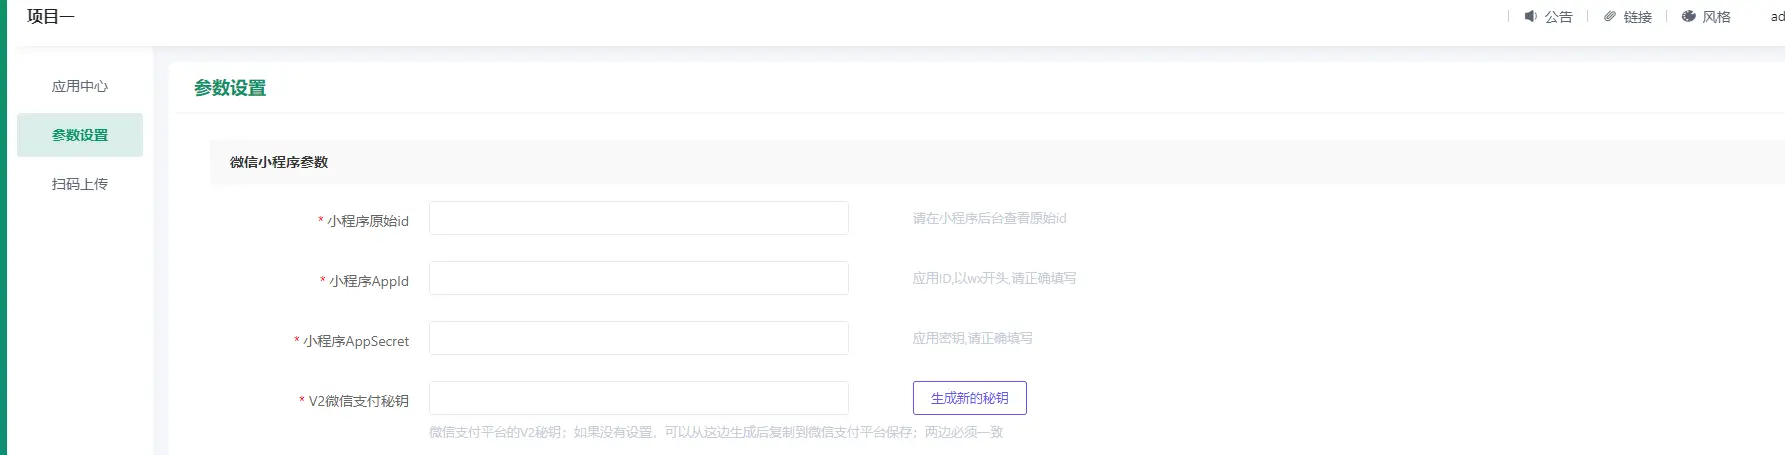Click the 链接 paperclip icon
The height and width of the screenshot is (455, 1785).
tap(1610, 16)
